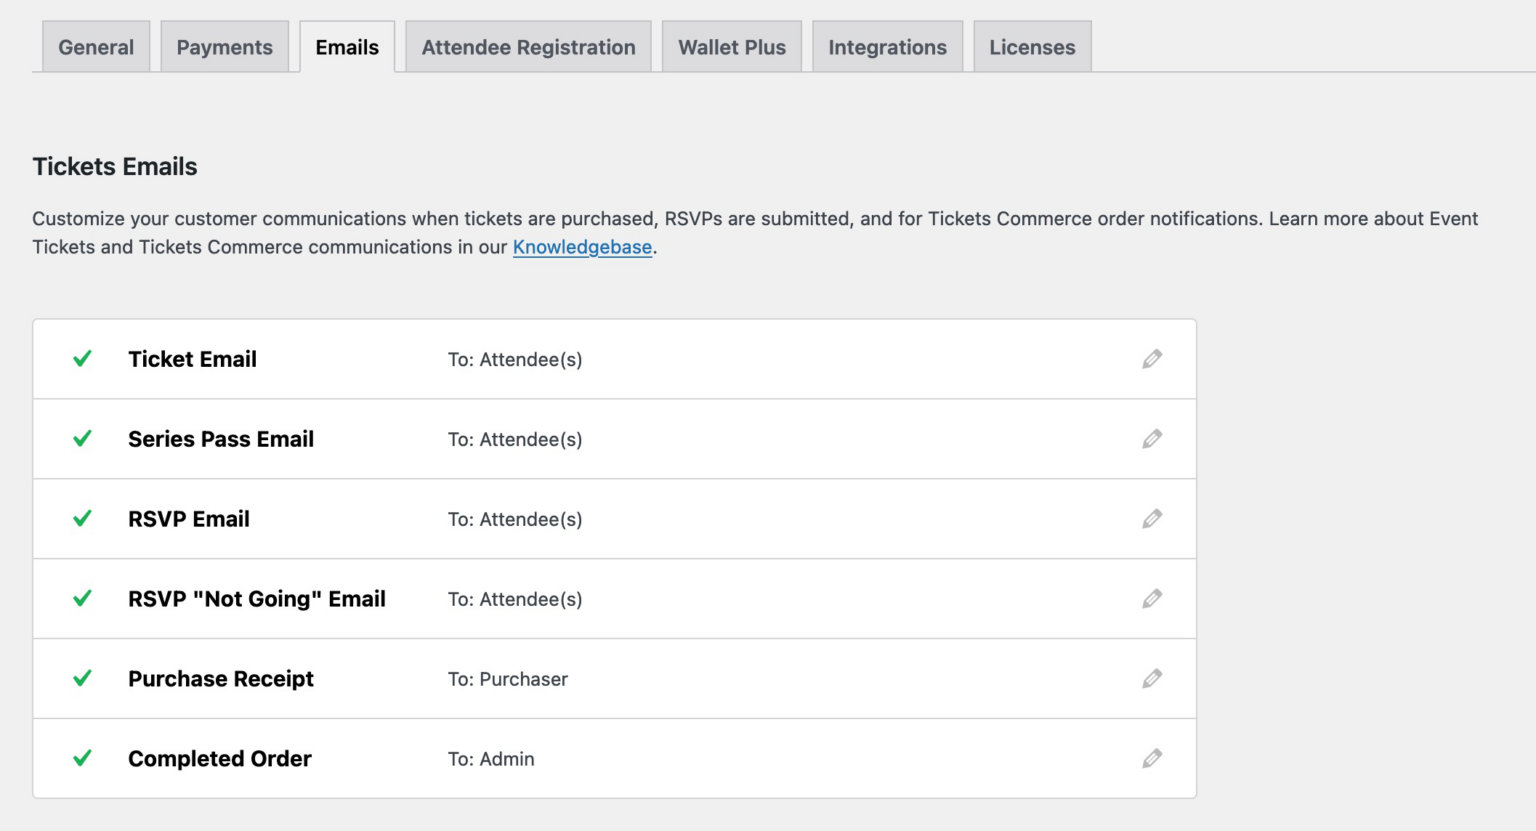Click pencil icon for RSVP "Not Going" Email
Screen dimensions: 1536x831
tap(1152, 599)
